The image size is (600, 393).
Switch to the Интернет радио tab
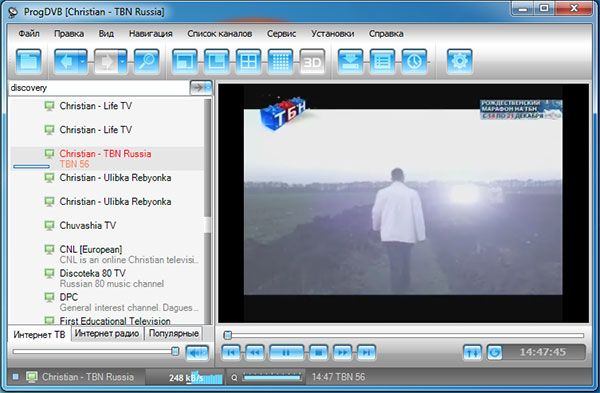point(107,333)
